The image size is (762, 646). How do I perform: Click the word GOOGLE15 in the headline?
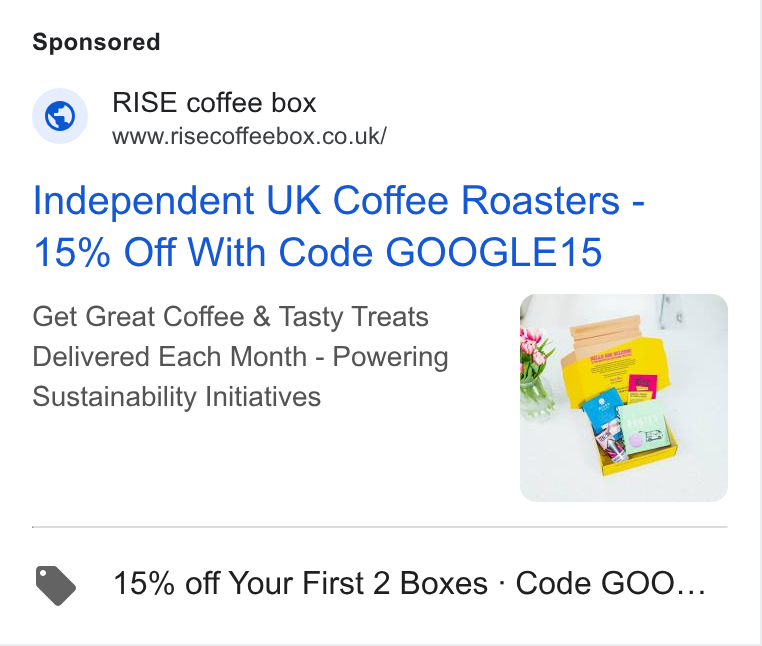pos(494,252)
